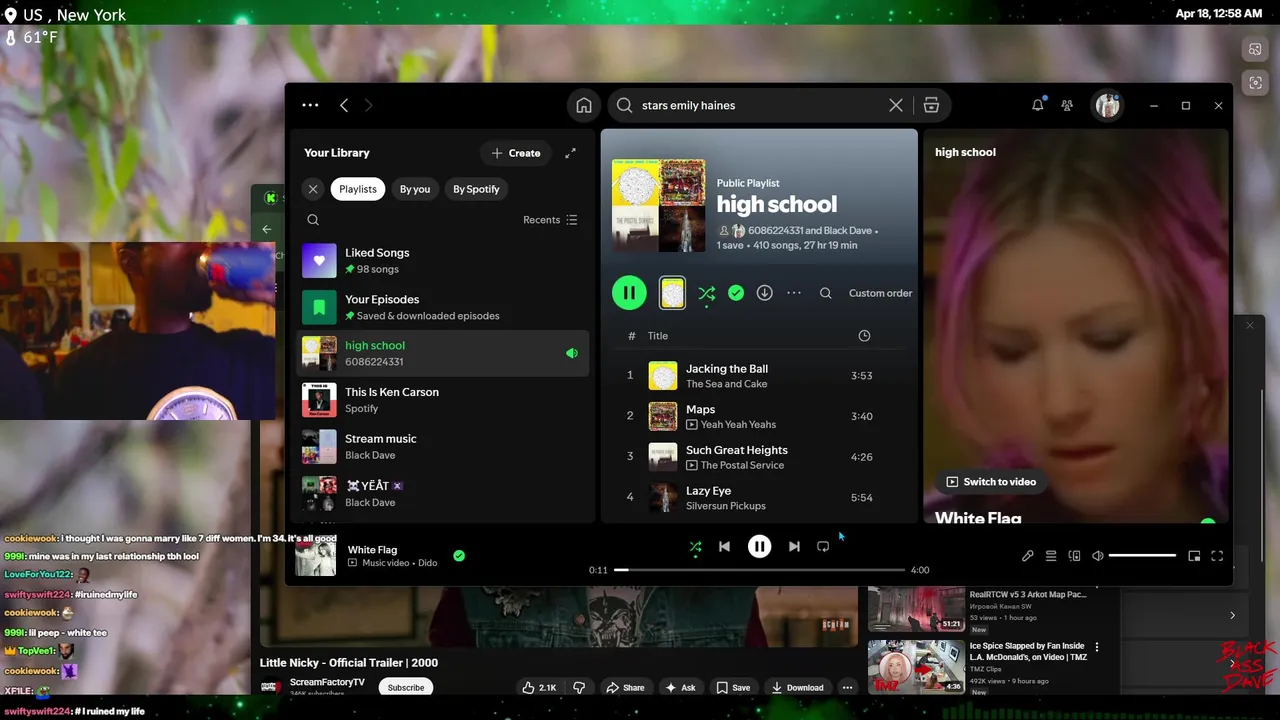Open Connect to a device
The image size is (1280, 720).
point(1074,556)
